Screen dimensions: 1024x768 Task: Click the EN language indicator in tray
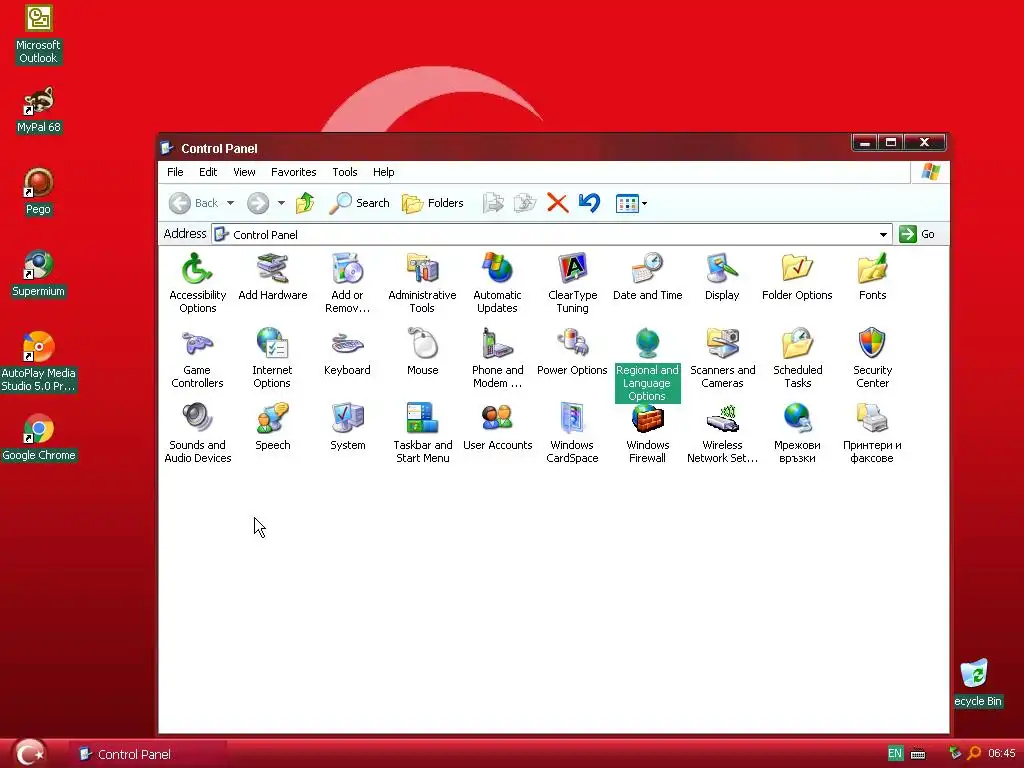click(895, 754)
